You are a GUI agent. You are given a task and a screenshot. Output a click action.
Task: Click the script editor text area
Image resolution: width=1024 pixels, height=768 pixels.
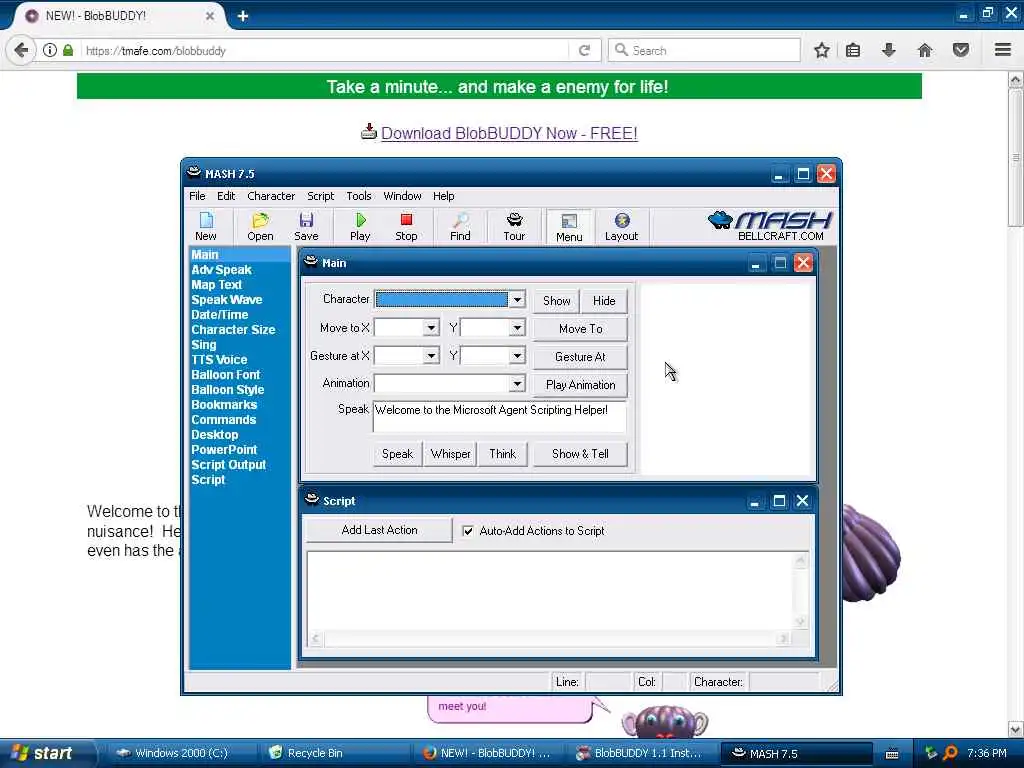(x=552, y=591)
